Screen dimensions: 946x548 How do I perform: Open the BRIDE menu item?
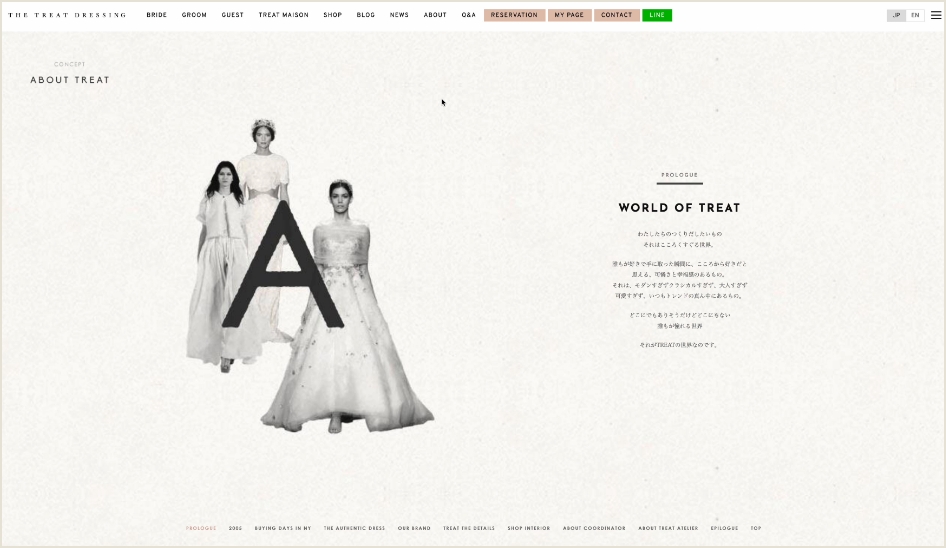(x=156, y=15)
